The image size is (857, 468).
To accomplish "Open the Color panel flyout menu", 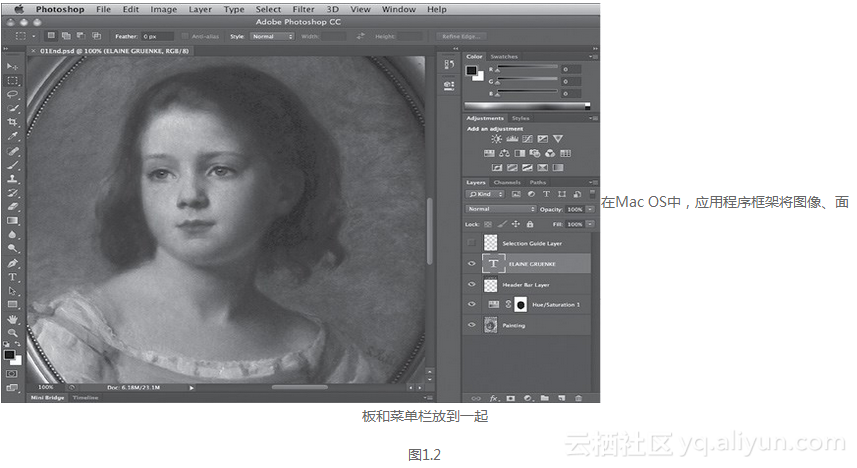I will 594,56.
